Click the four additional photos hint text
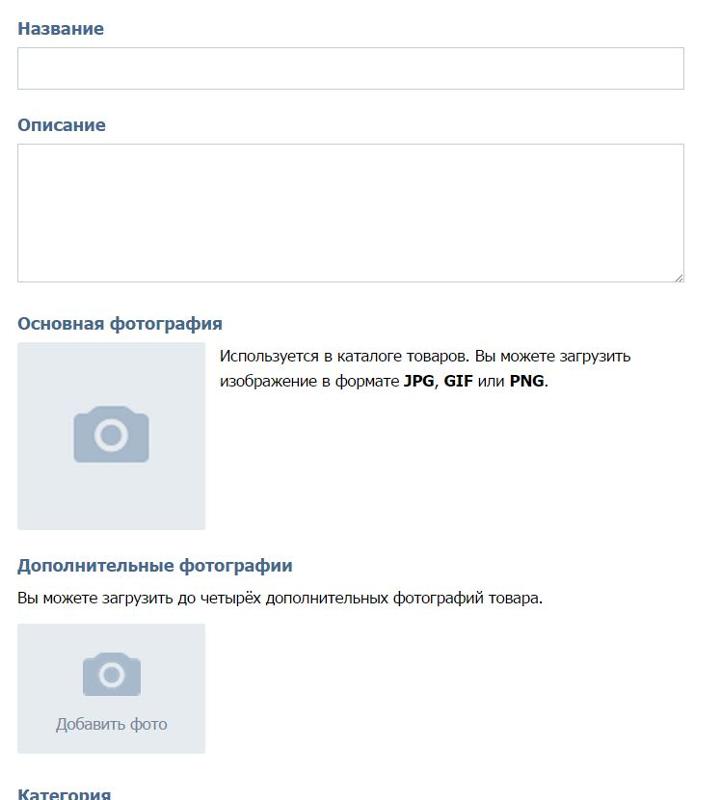Screen dimensions: 711x800 tap(280, 598)
